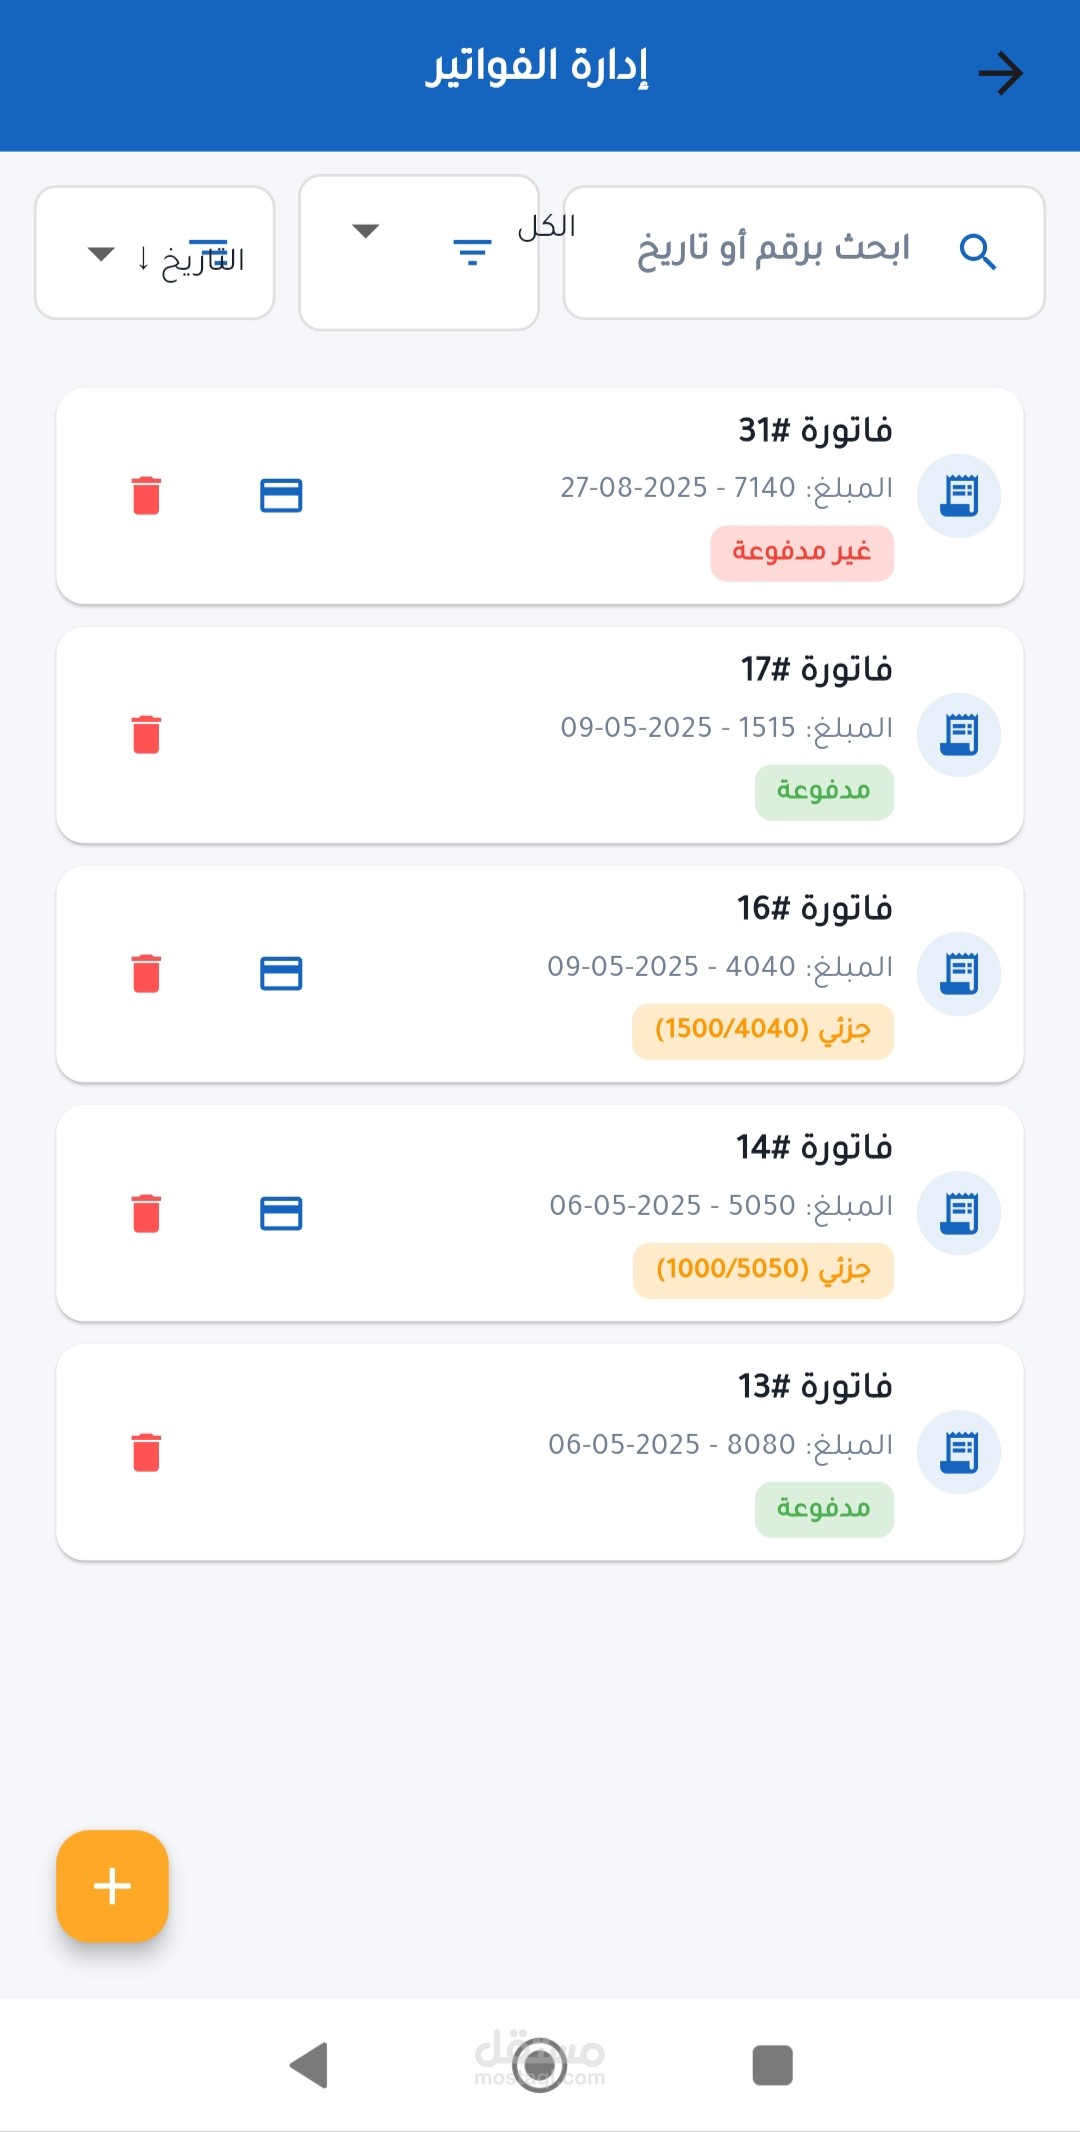Click the غير مدفوعة status badge
The image size is (1080, 2132).
click(x=802, y=553)
